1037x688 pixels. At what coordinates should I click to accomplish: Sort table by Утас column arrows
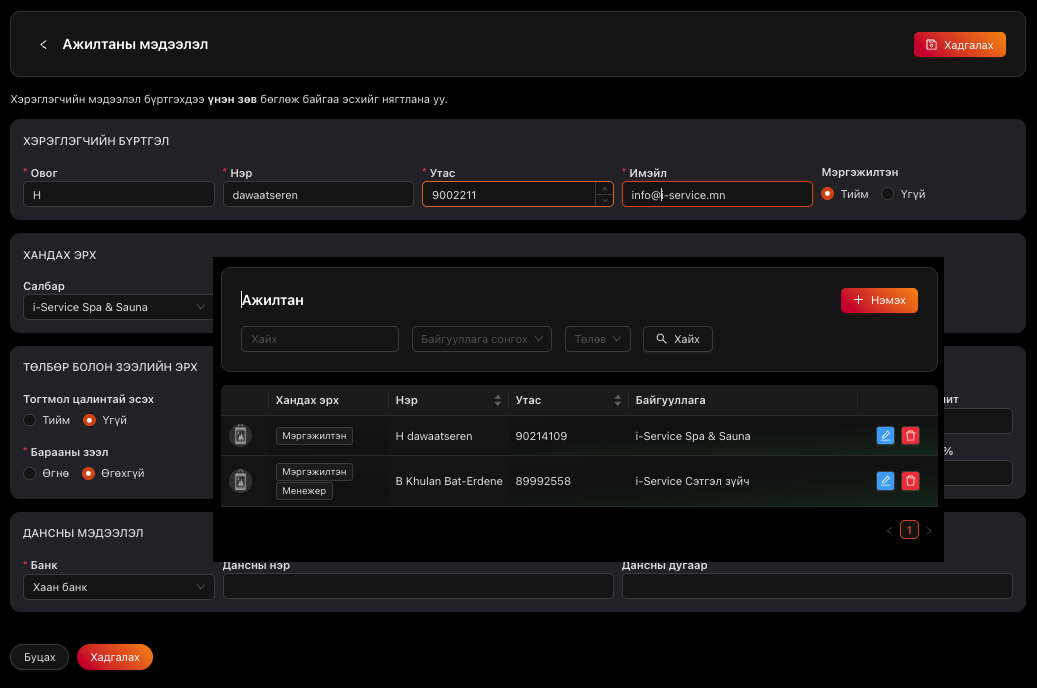(618, 400)
